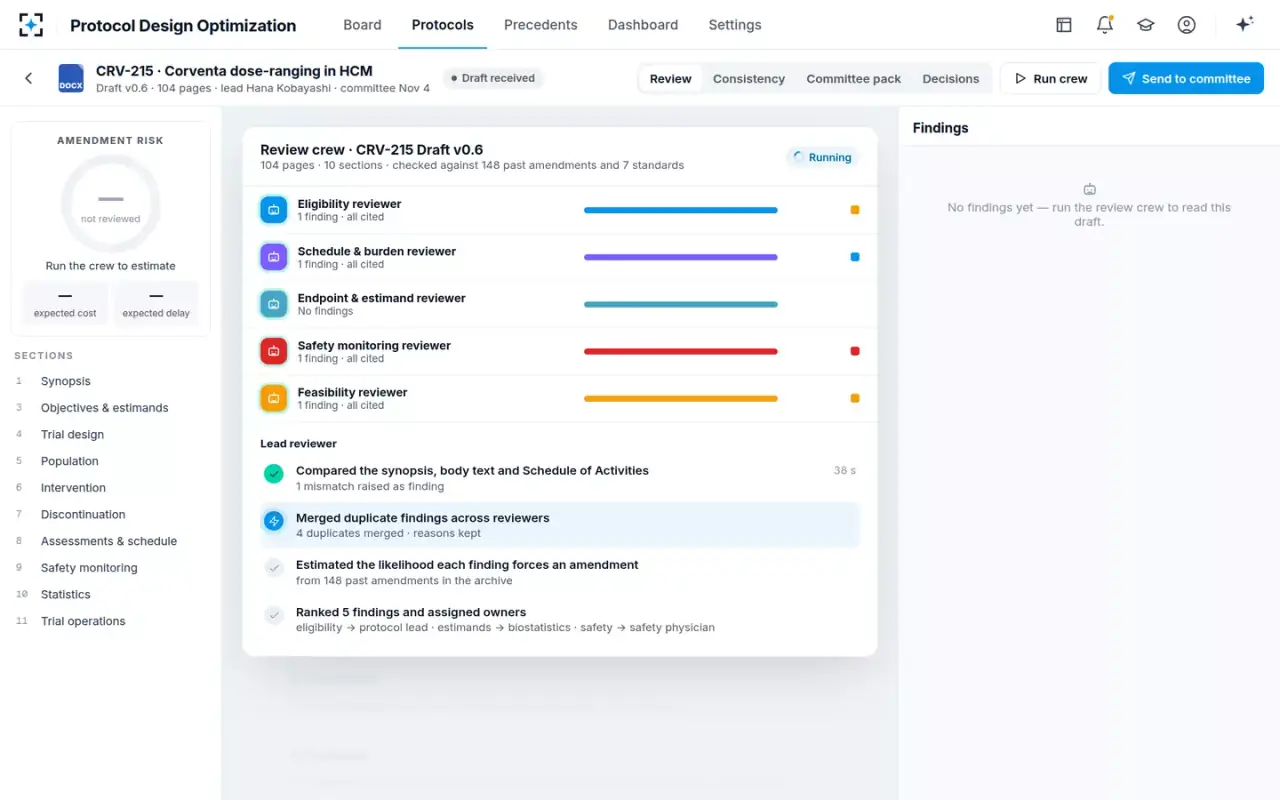Select the Endpoint & estimand reviewer bot icon
Screen dimensions: 1280x800
[273, 304]
